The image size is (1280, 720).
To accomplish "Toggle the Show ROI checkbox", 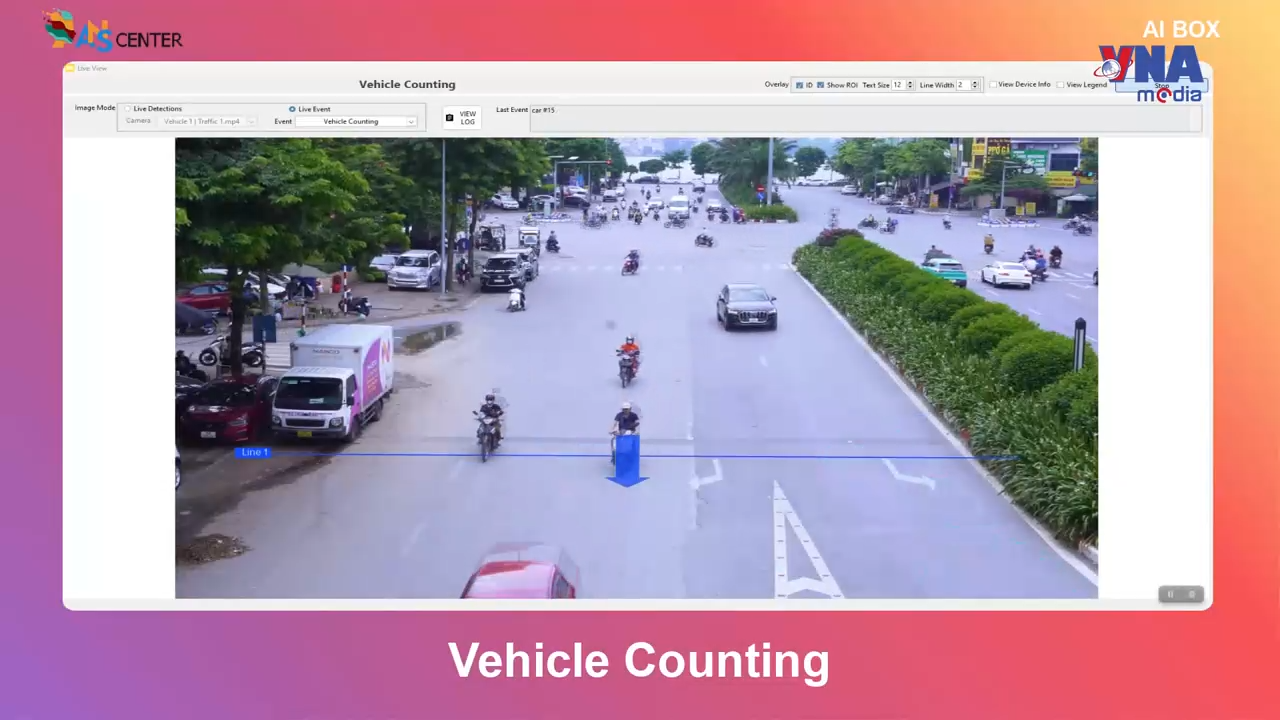I will tap(821, 85).
